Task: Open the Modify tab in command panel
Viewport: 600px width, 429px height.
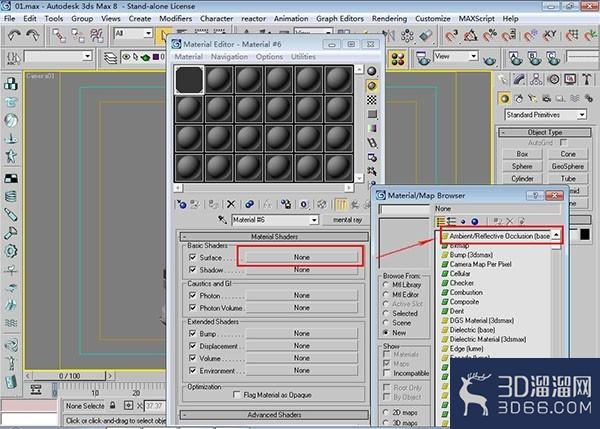Action: tap(520, 79)
